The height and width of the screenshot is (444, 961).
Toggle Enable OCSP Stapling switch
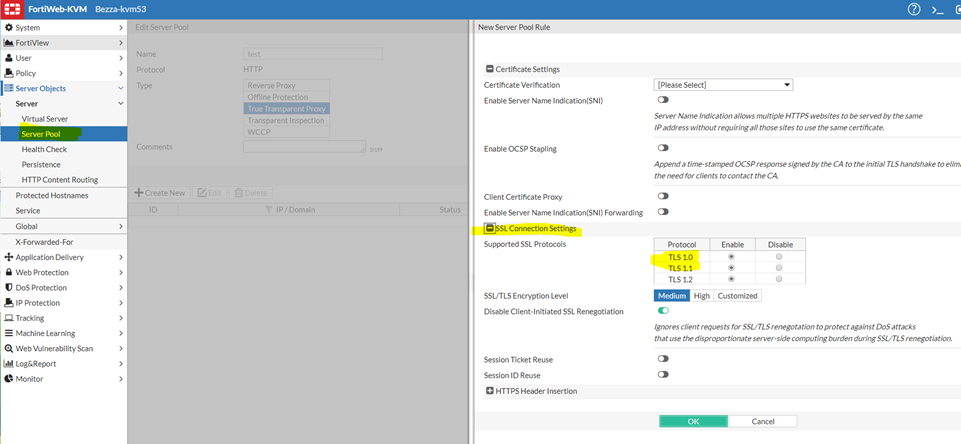click(x=663, y=148)
